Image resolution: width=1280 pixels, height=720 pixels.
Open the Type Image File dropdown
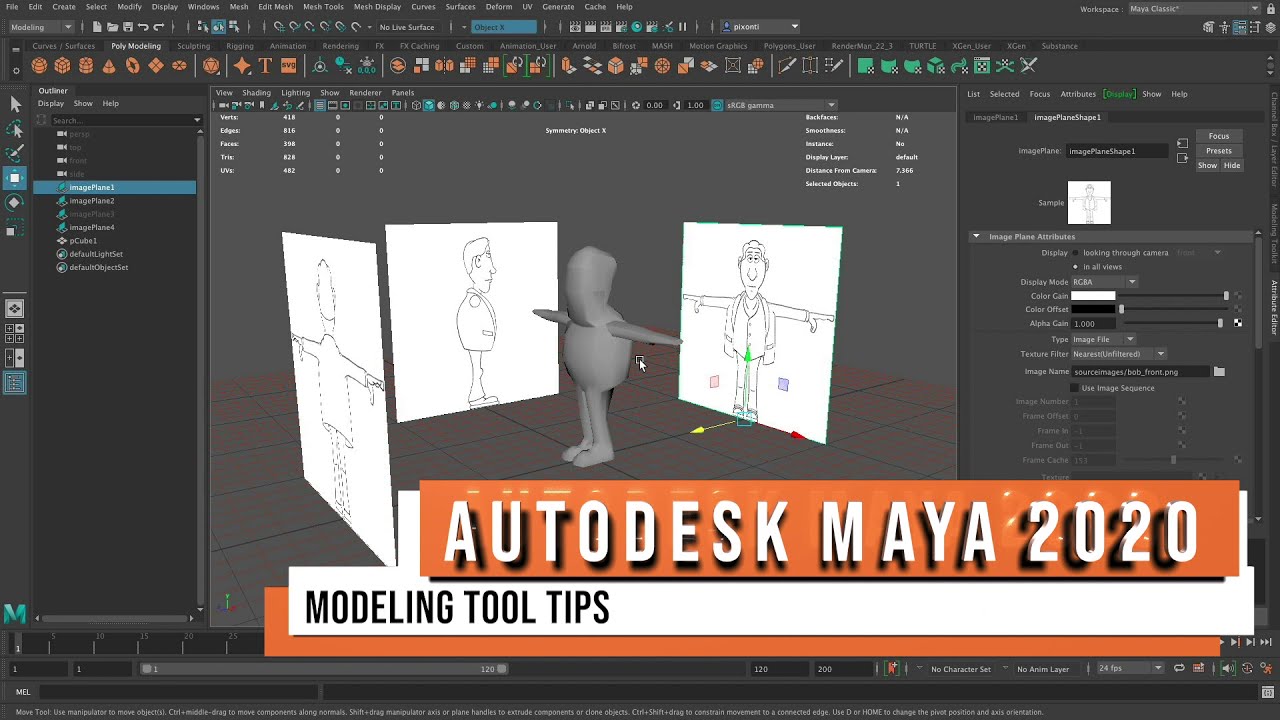pyautogui.click(x=1105, y=339)
